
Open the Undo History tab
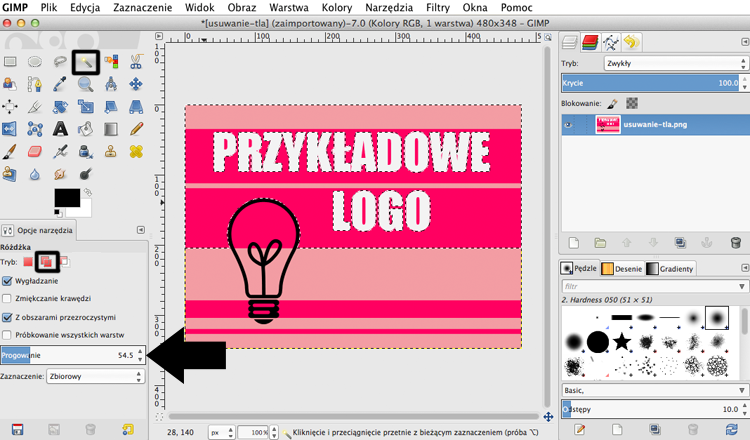631,43
